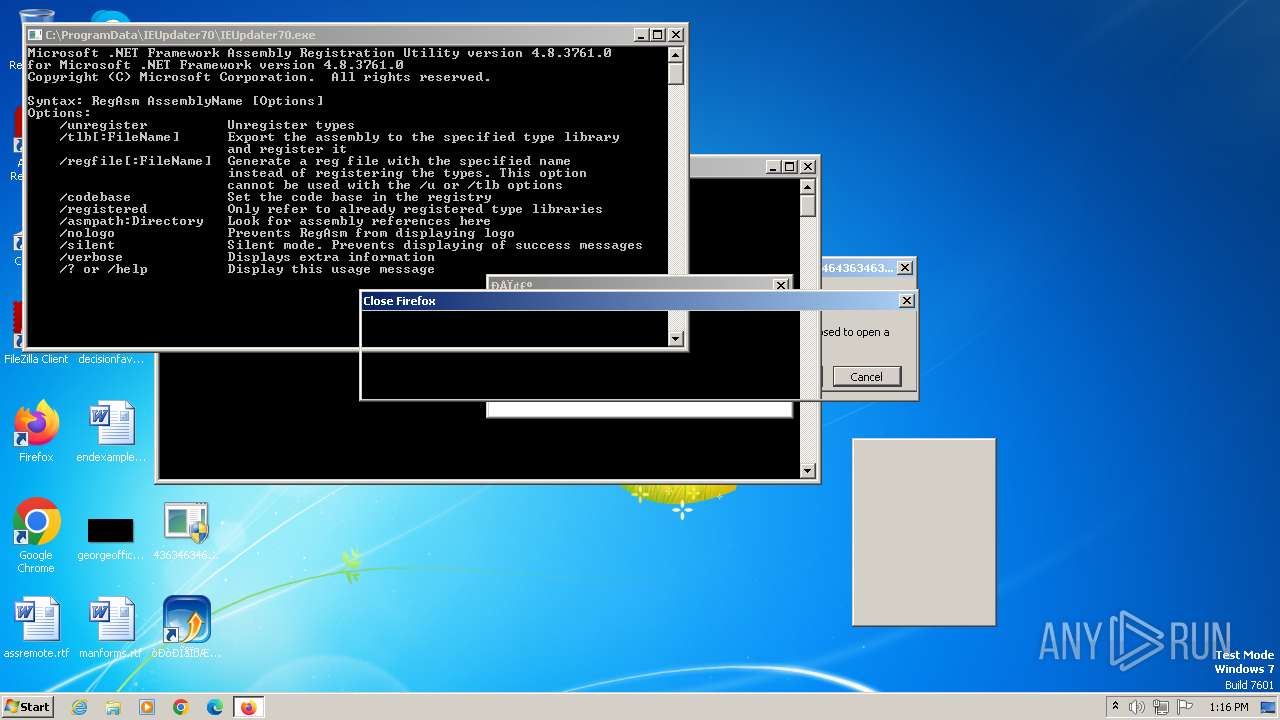Select the decisionfav desktop file label
Screen dimensions: 1280x720
[111, 359]
